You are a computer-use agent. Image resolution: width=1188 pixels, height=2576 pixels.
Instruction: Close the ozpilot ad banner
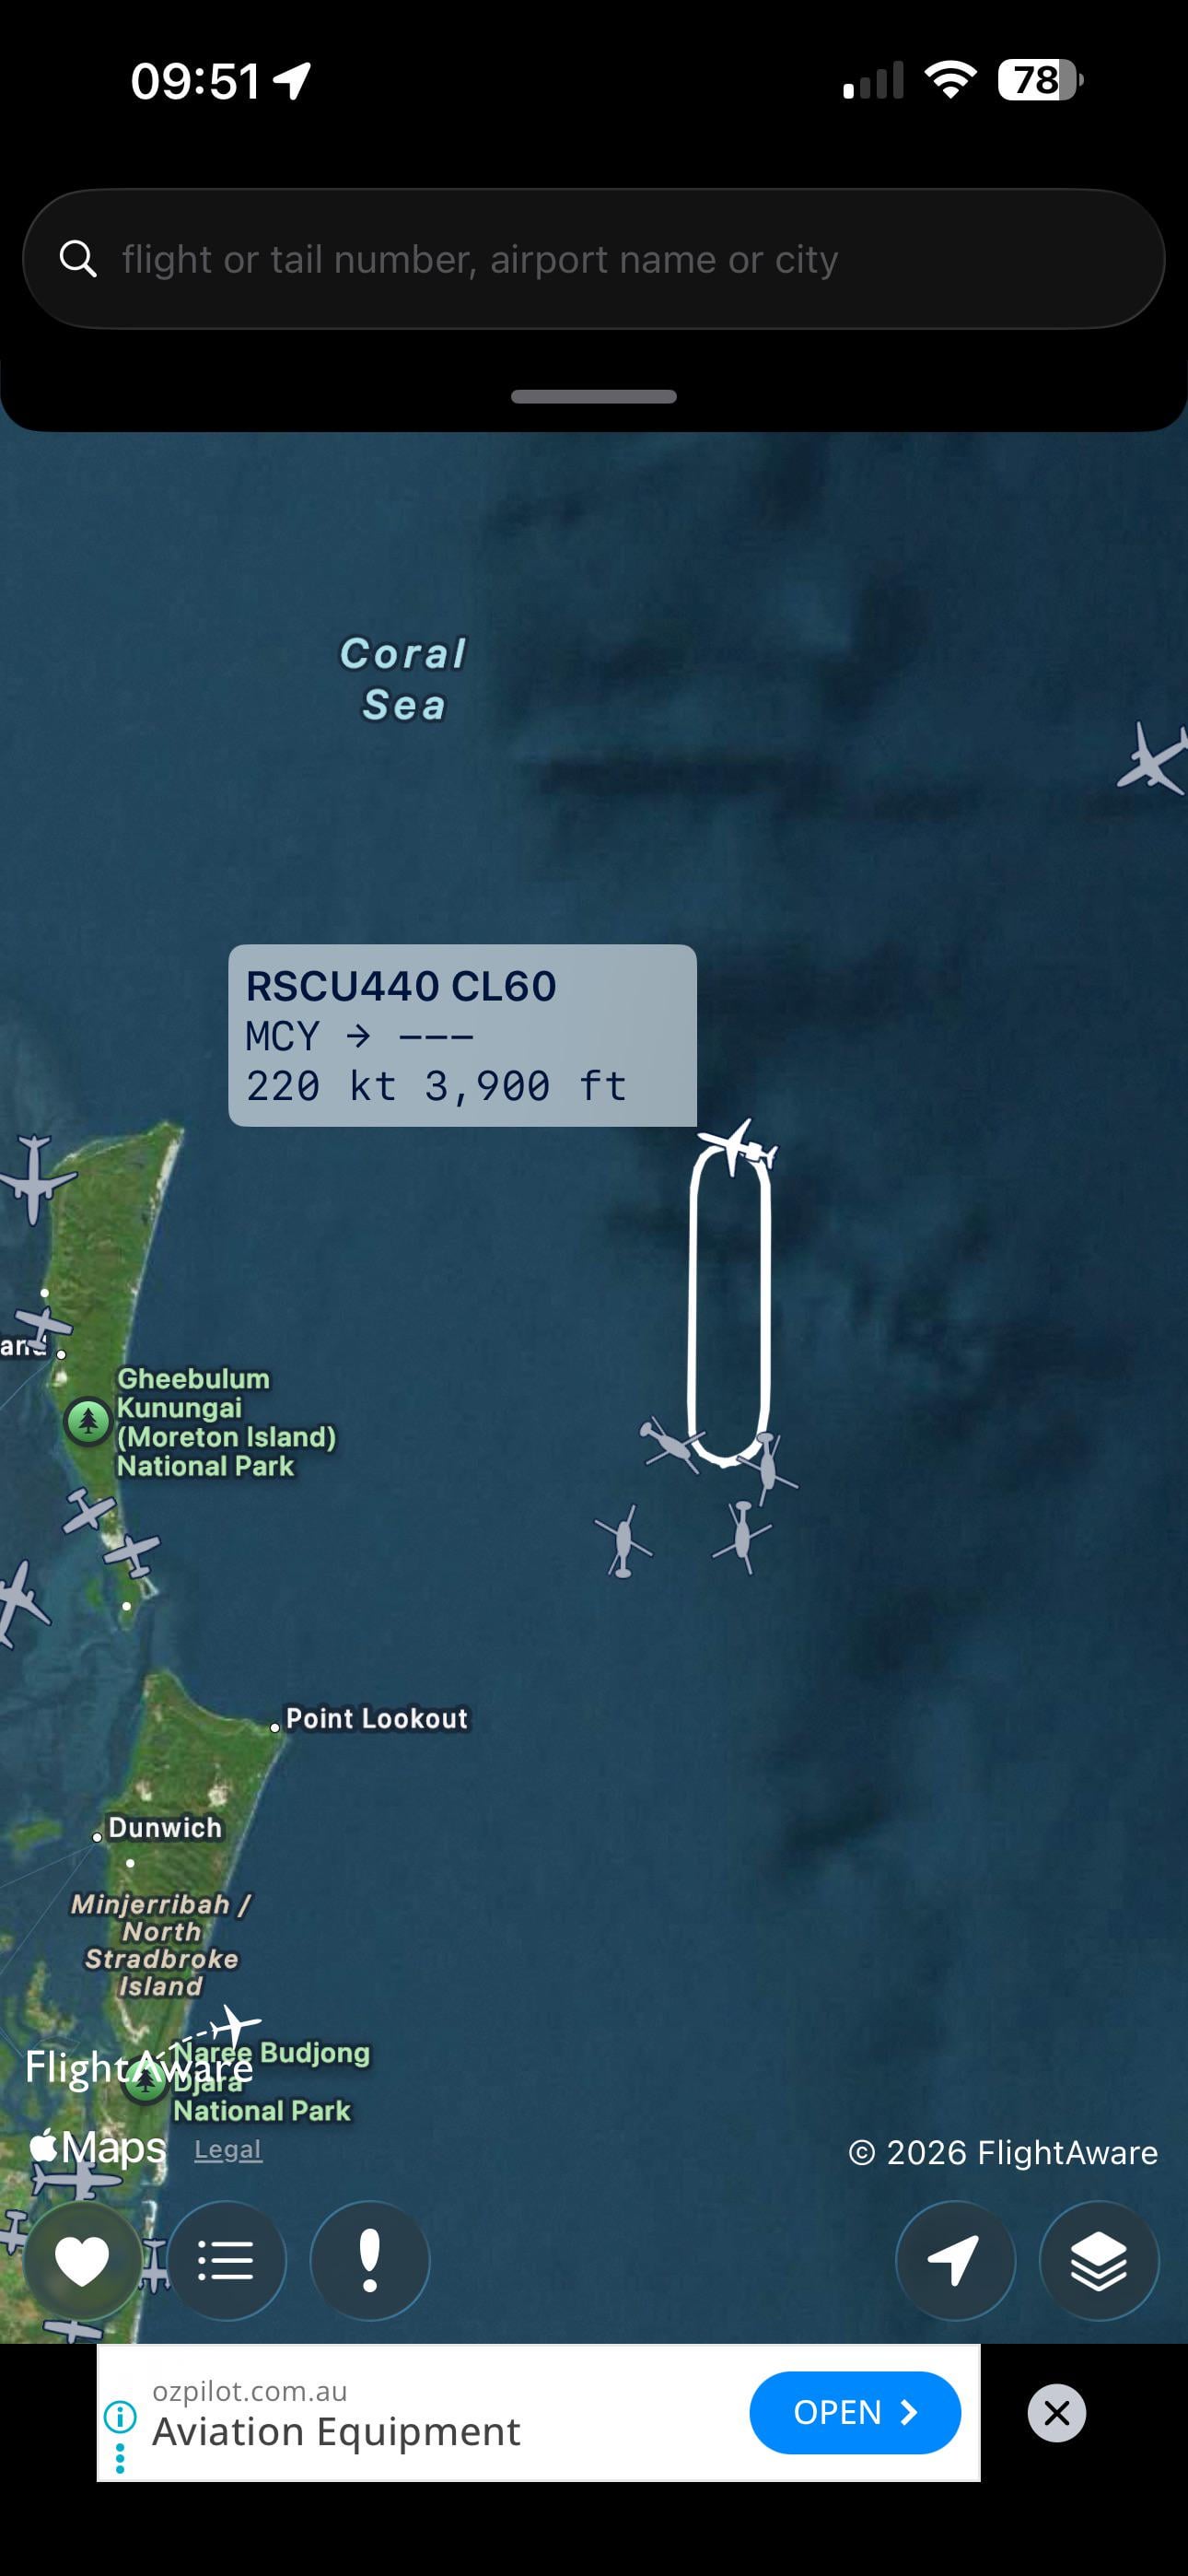pos(1056,2413)
